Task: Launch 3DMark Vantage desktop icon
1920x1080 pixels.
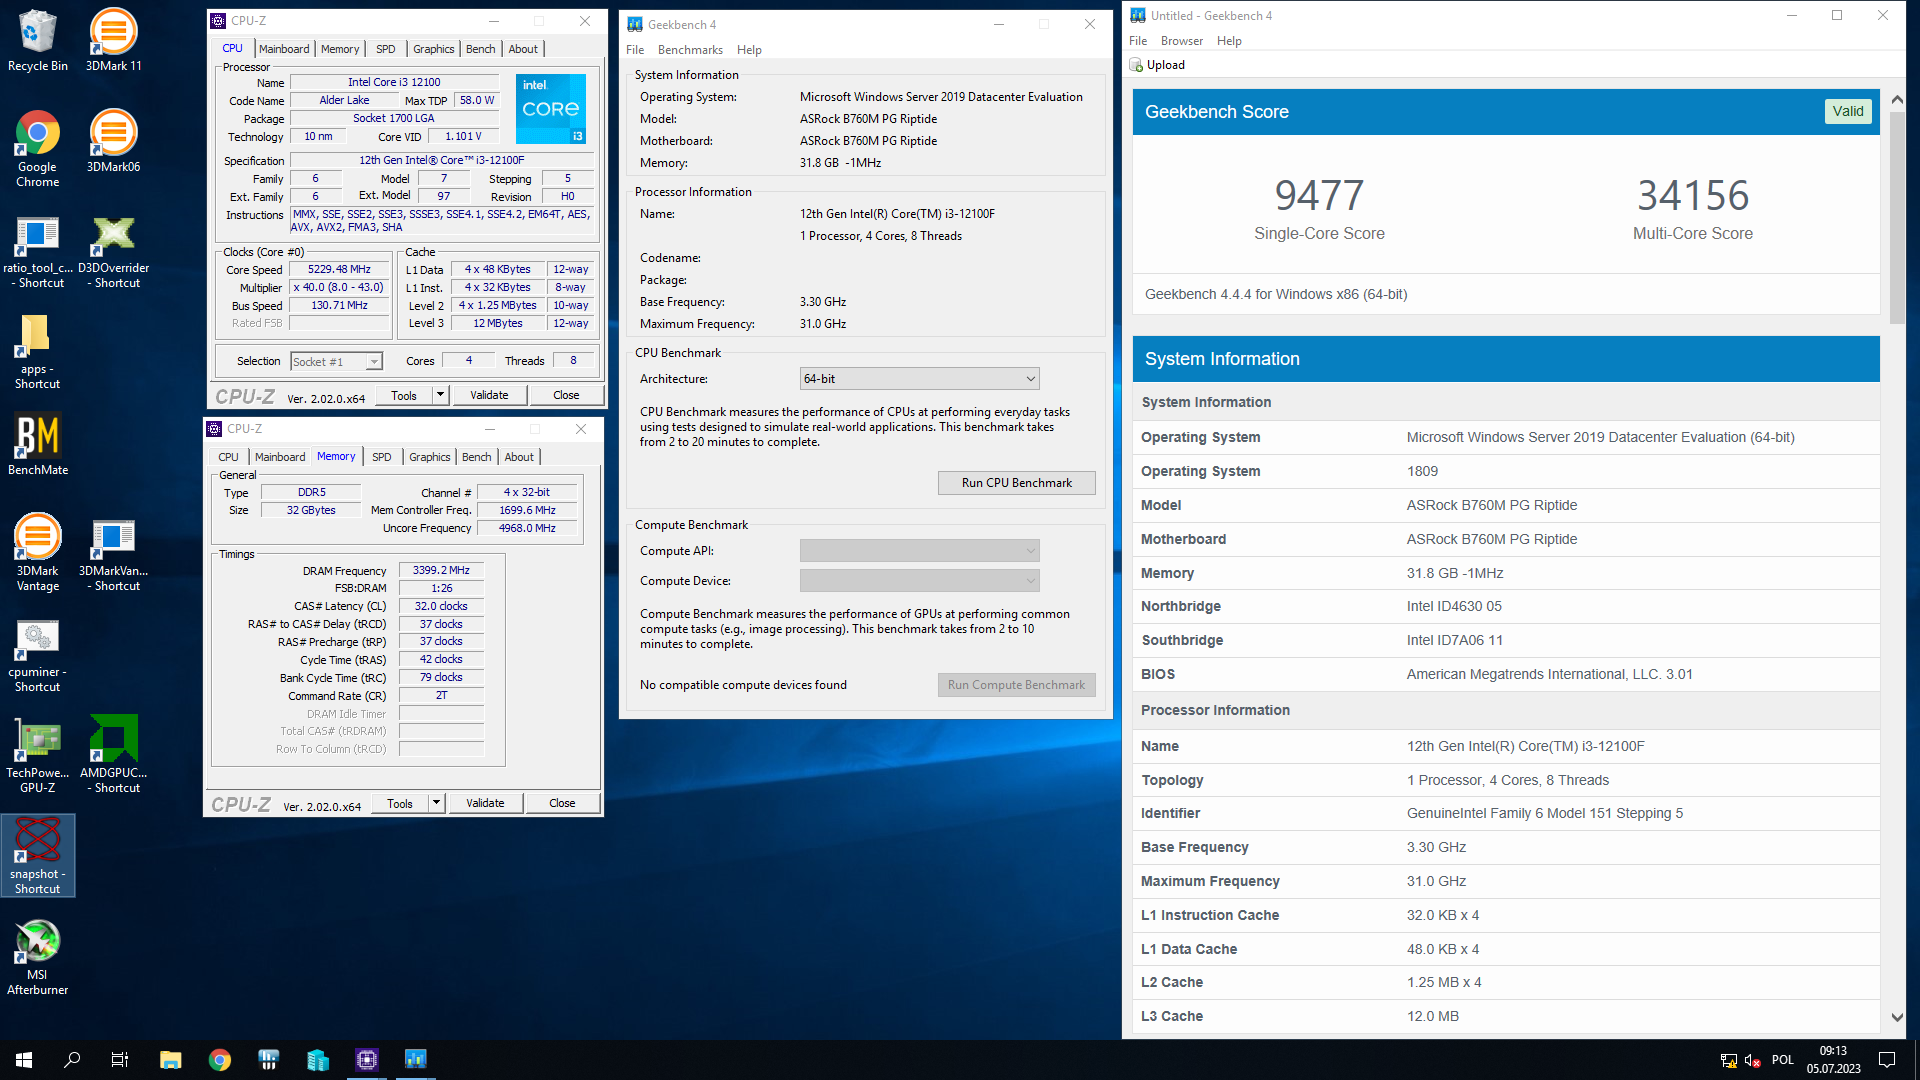Action: (x=37, y=553)
